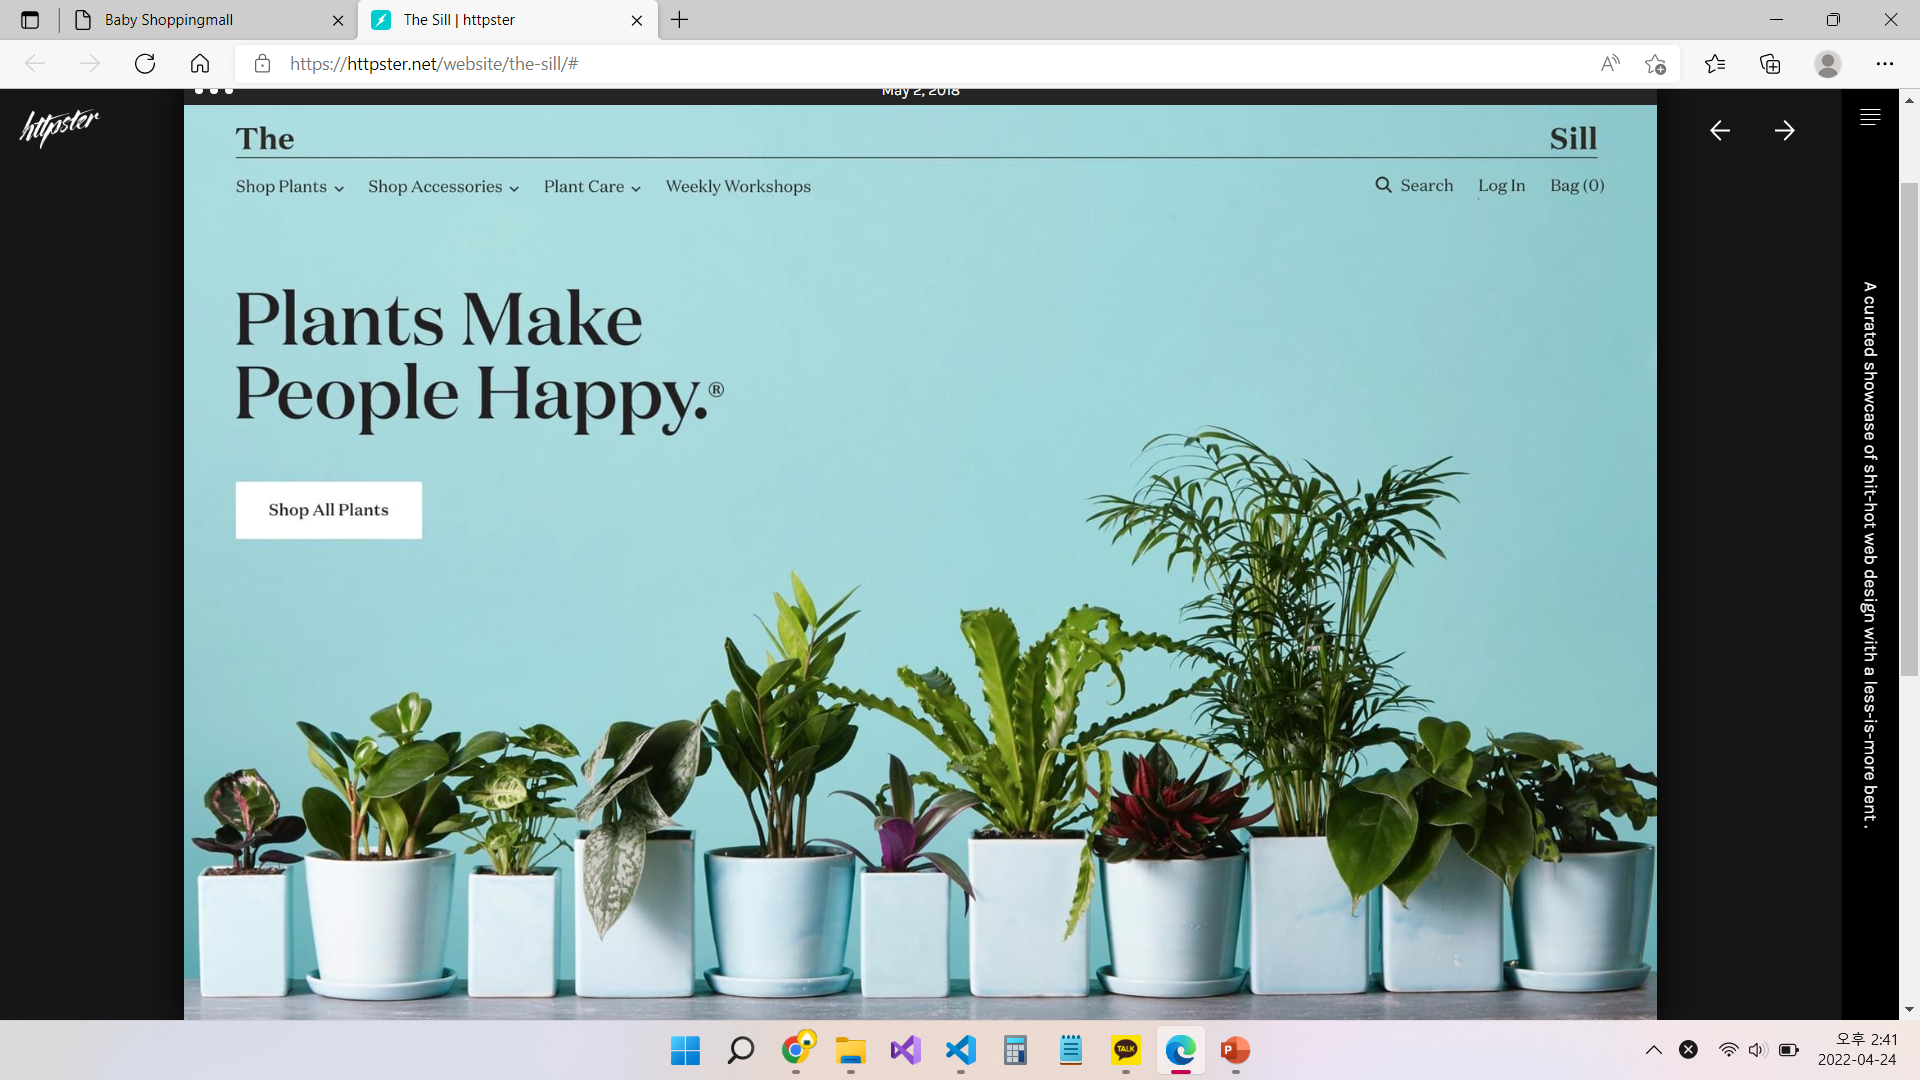Open KakaoTalk from the taskbar
This screenshot has height=1080, width=1920.
1126,1050
